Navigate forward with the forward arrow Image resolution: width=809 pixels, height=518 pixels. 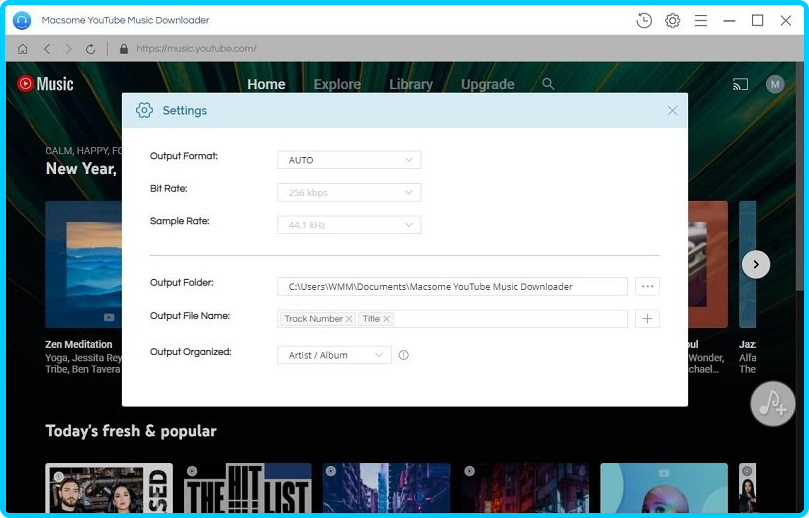pos(68,49)
